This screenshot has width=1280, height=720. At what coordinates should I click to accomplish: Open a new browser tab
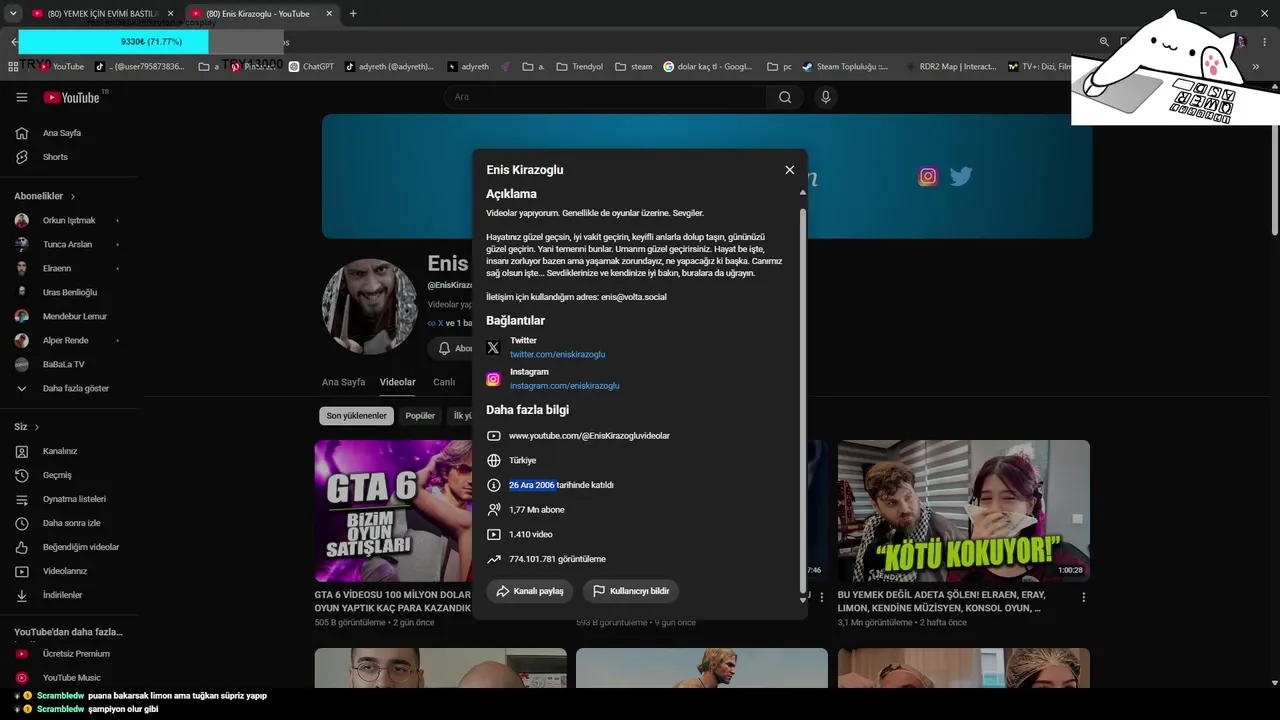(353, 14)
